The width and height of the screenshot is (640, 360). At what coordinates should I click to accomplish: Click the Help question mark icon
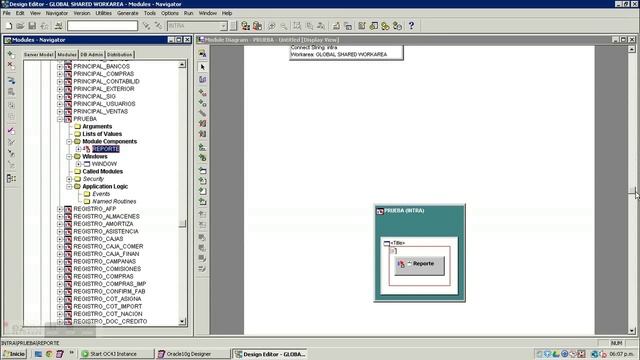(x=411, y=26)
